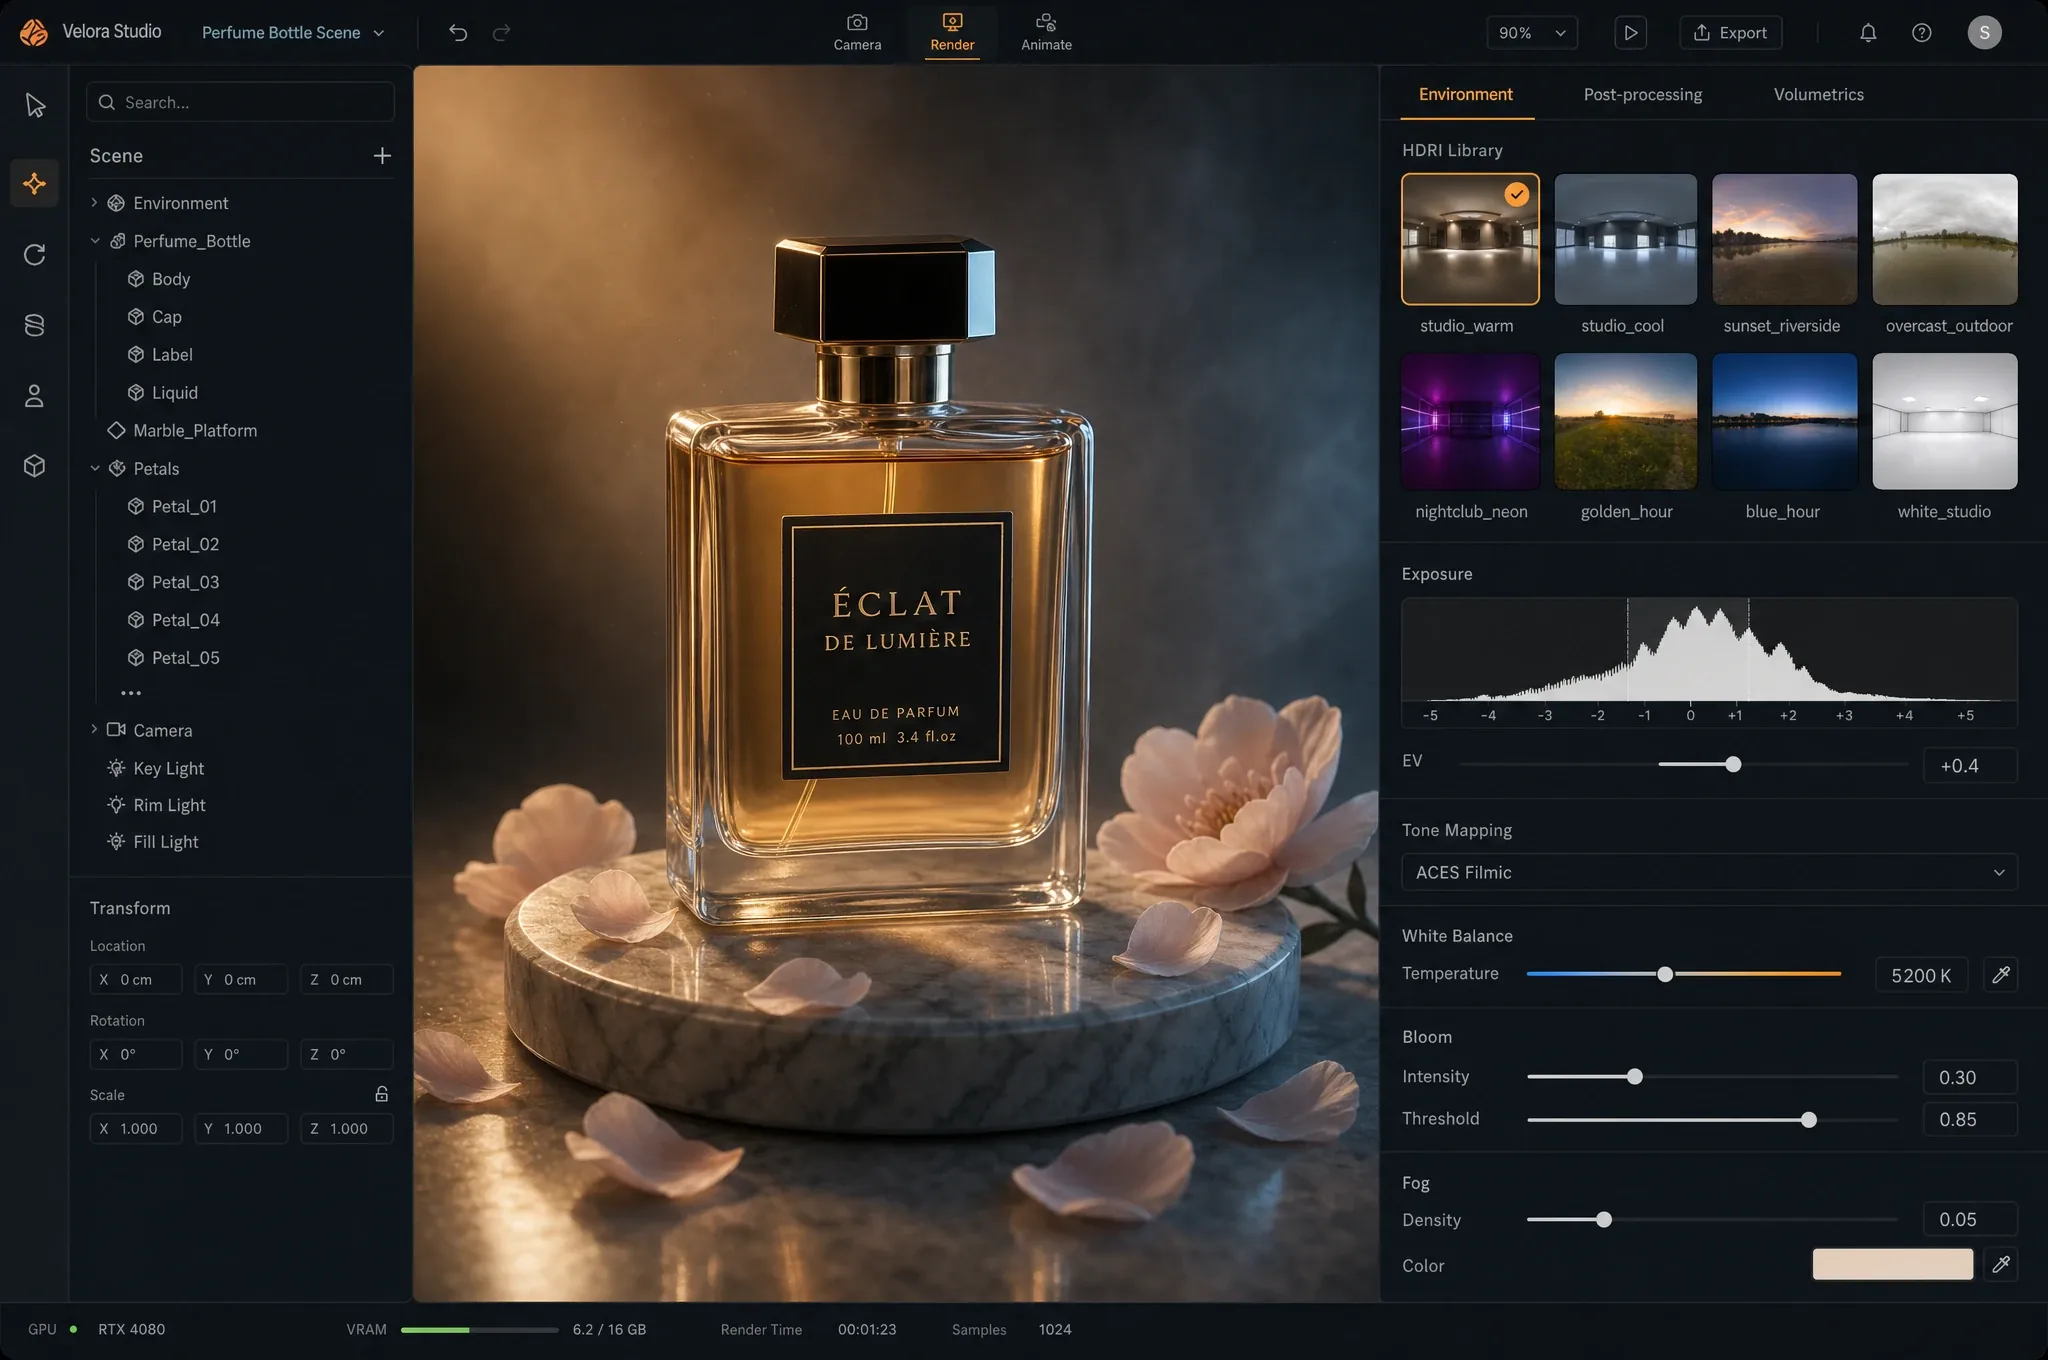This screenshot has height=1360, width=2048.
Task: Show more petals via the ellipsis row
Action: pyautogui.click(x=131, y=693)
